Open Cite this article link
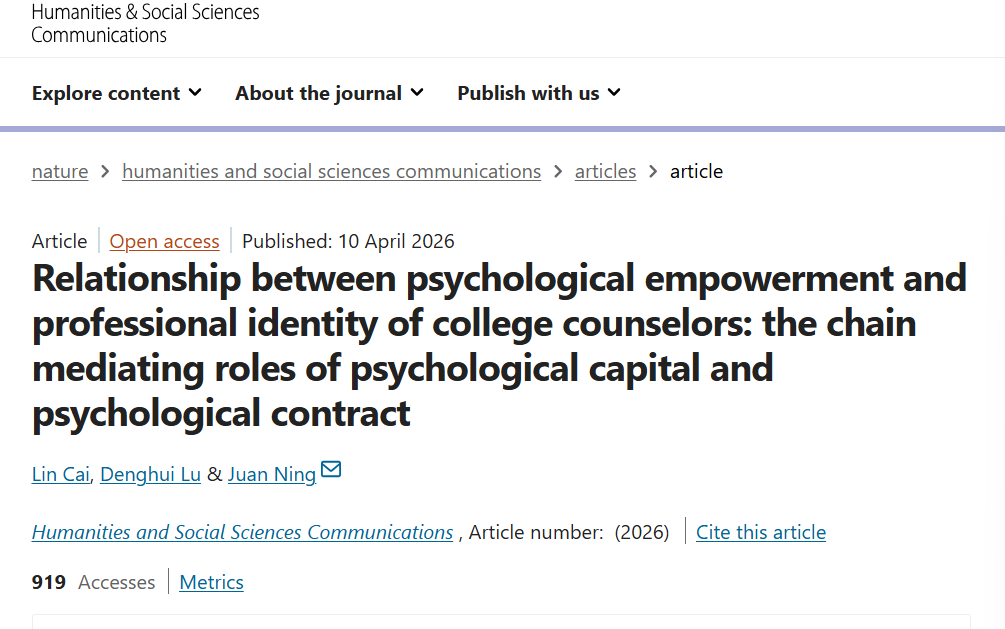This screenshot has width=1005, height=629. (761, 532)
